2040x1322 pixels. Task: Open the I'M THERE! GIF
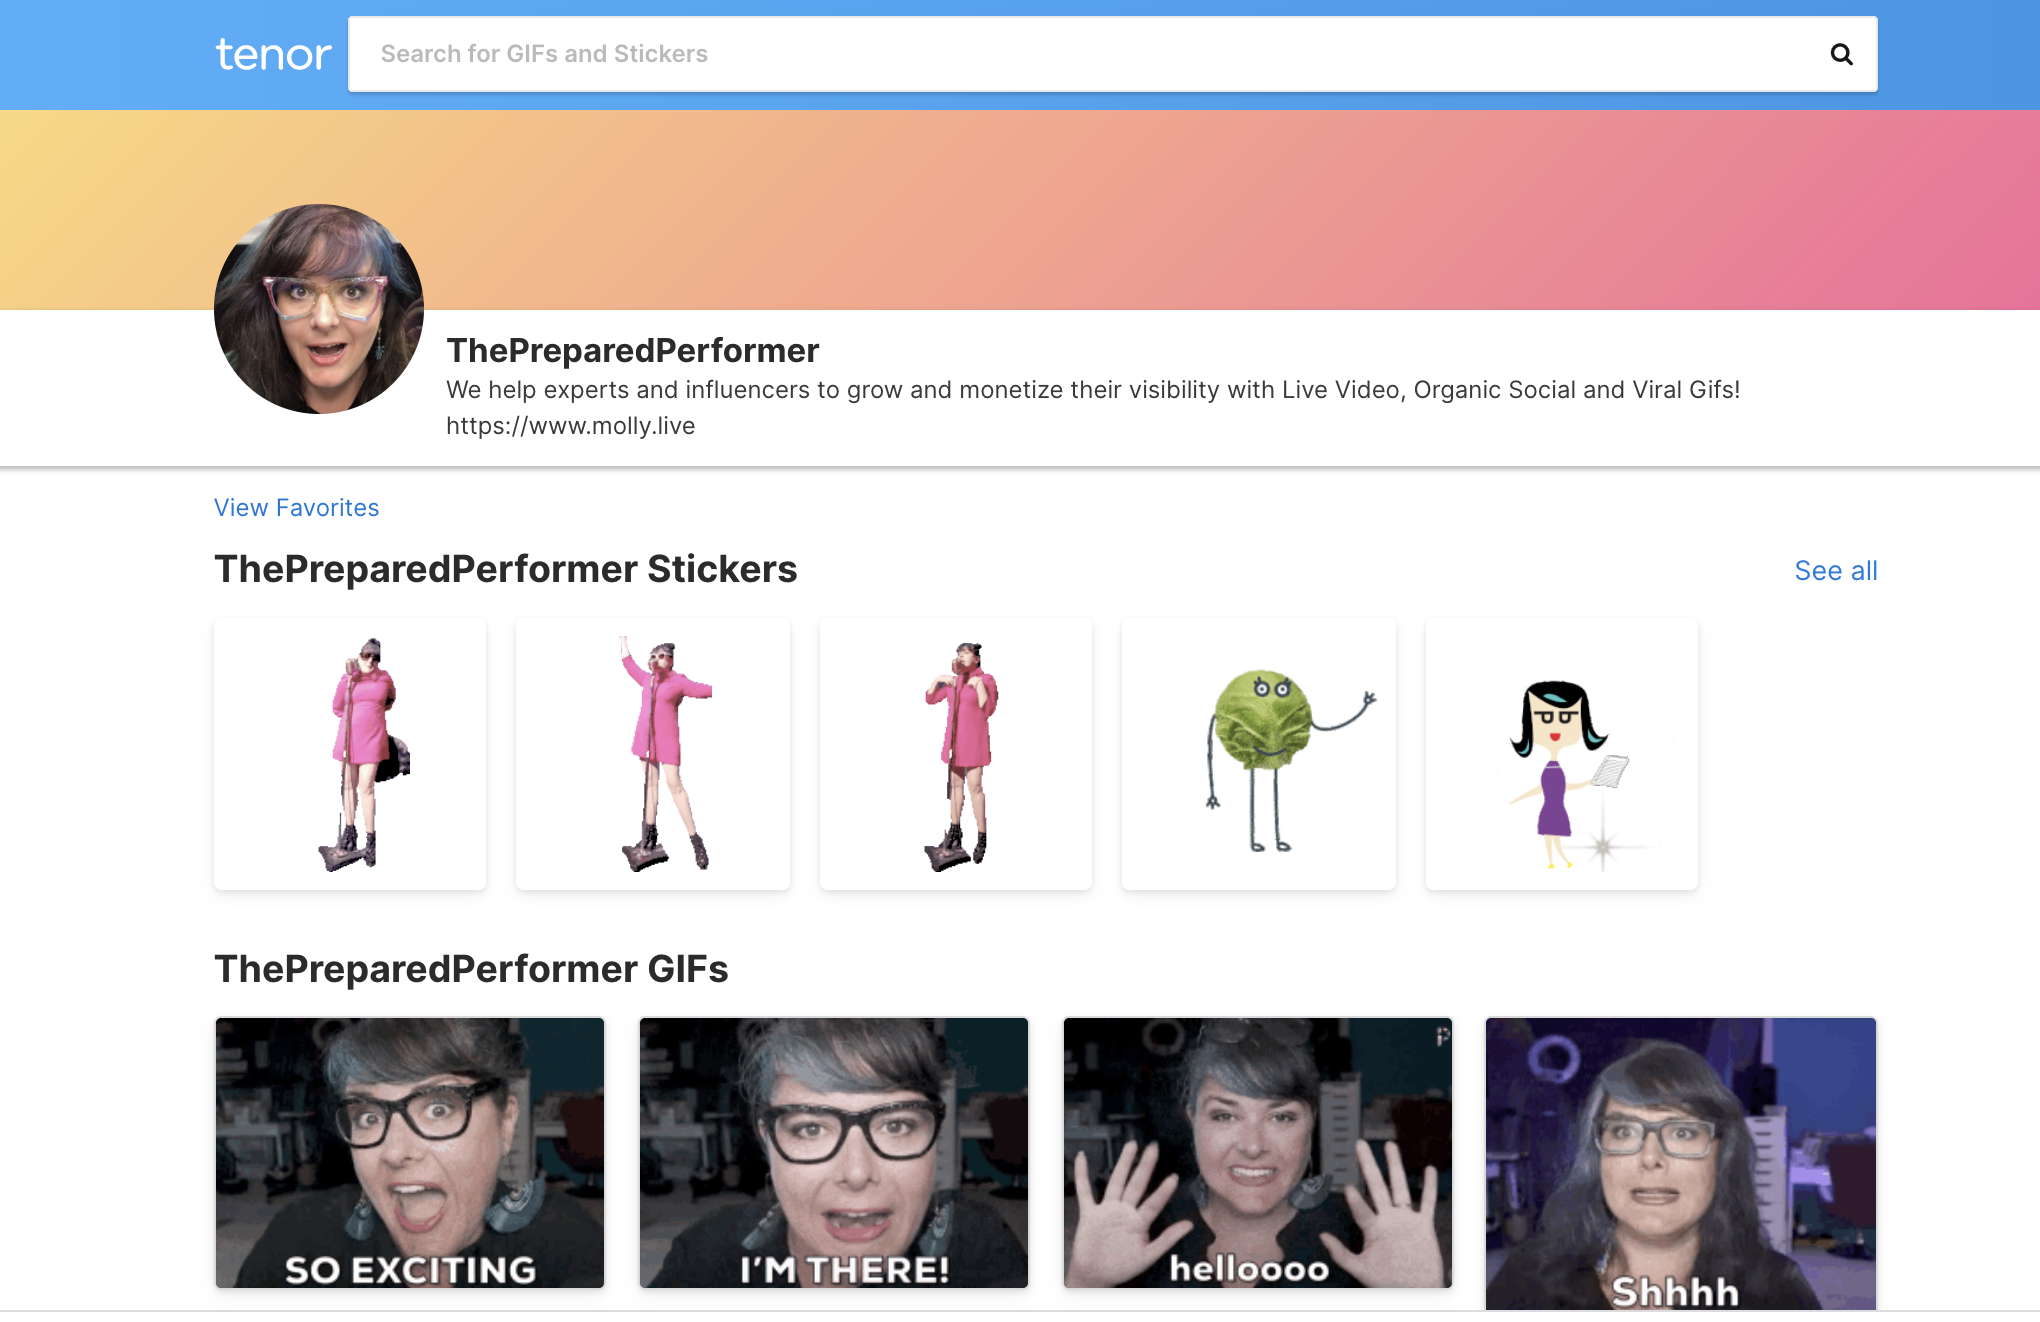[834, 1153]
